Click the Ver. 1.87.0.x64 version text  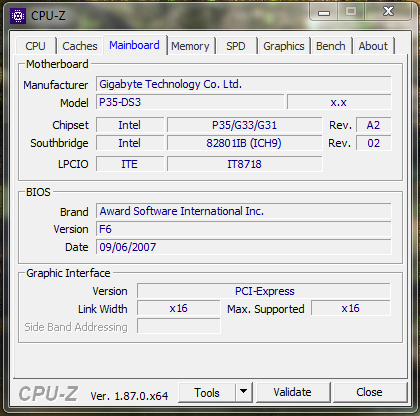click(129, 396)
